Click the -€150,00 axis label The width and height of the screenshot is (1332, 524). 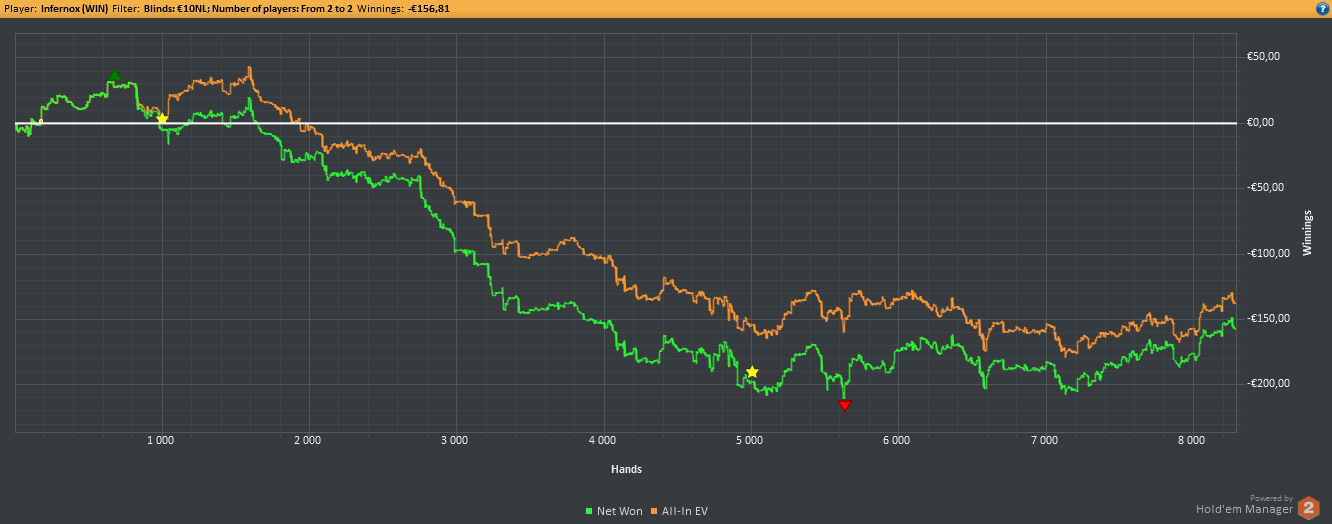pyautogui.click(x=1266, y=318)
